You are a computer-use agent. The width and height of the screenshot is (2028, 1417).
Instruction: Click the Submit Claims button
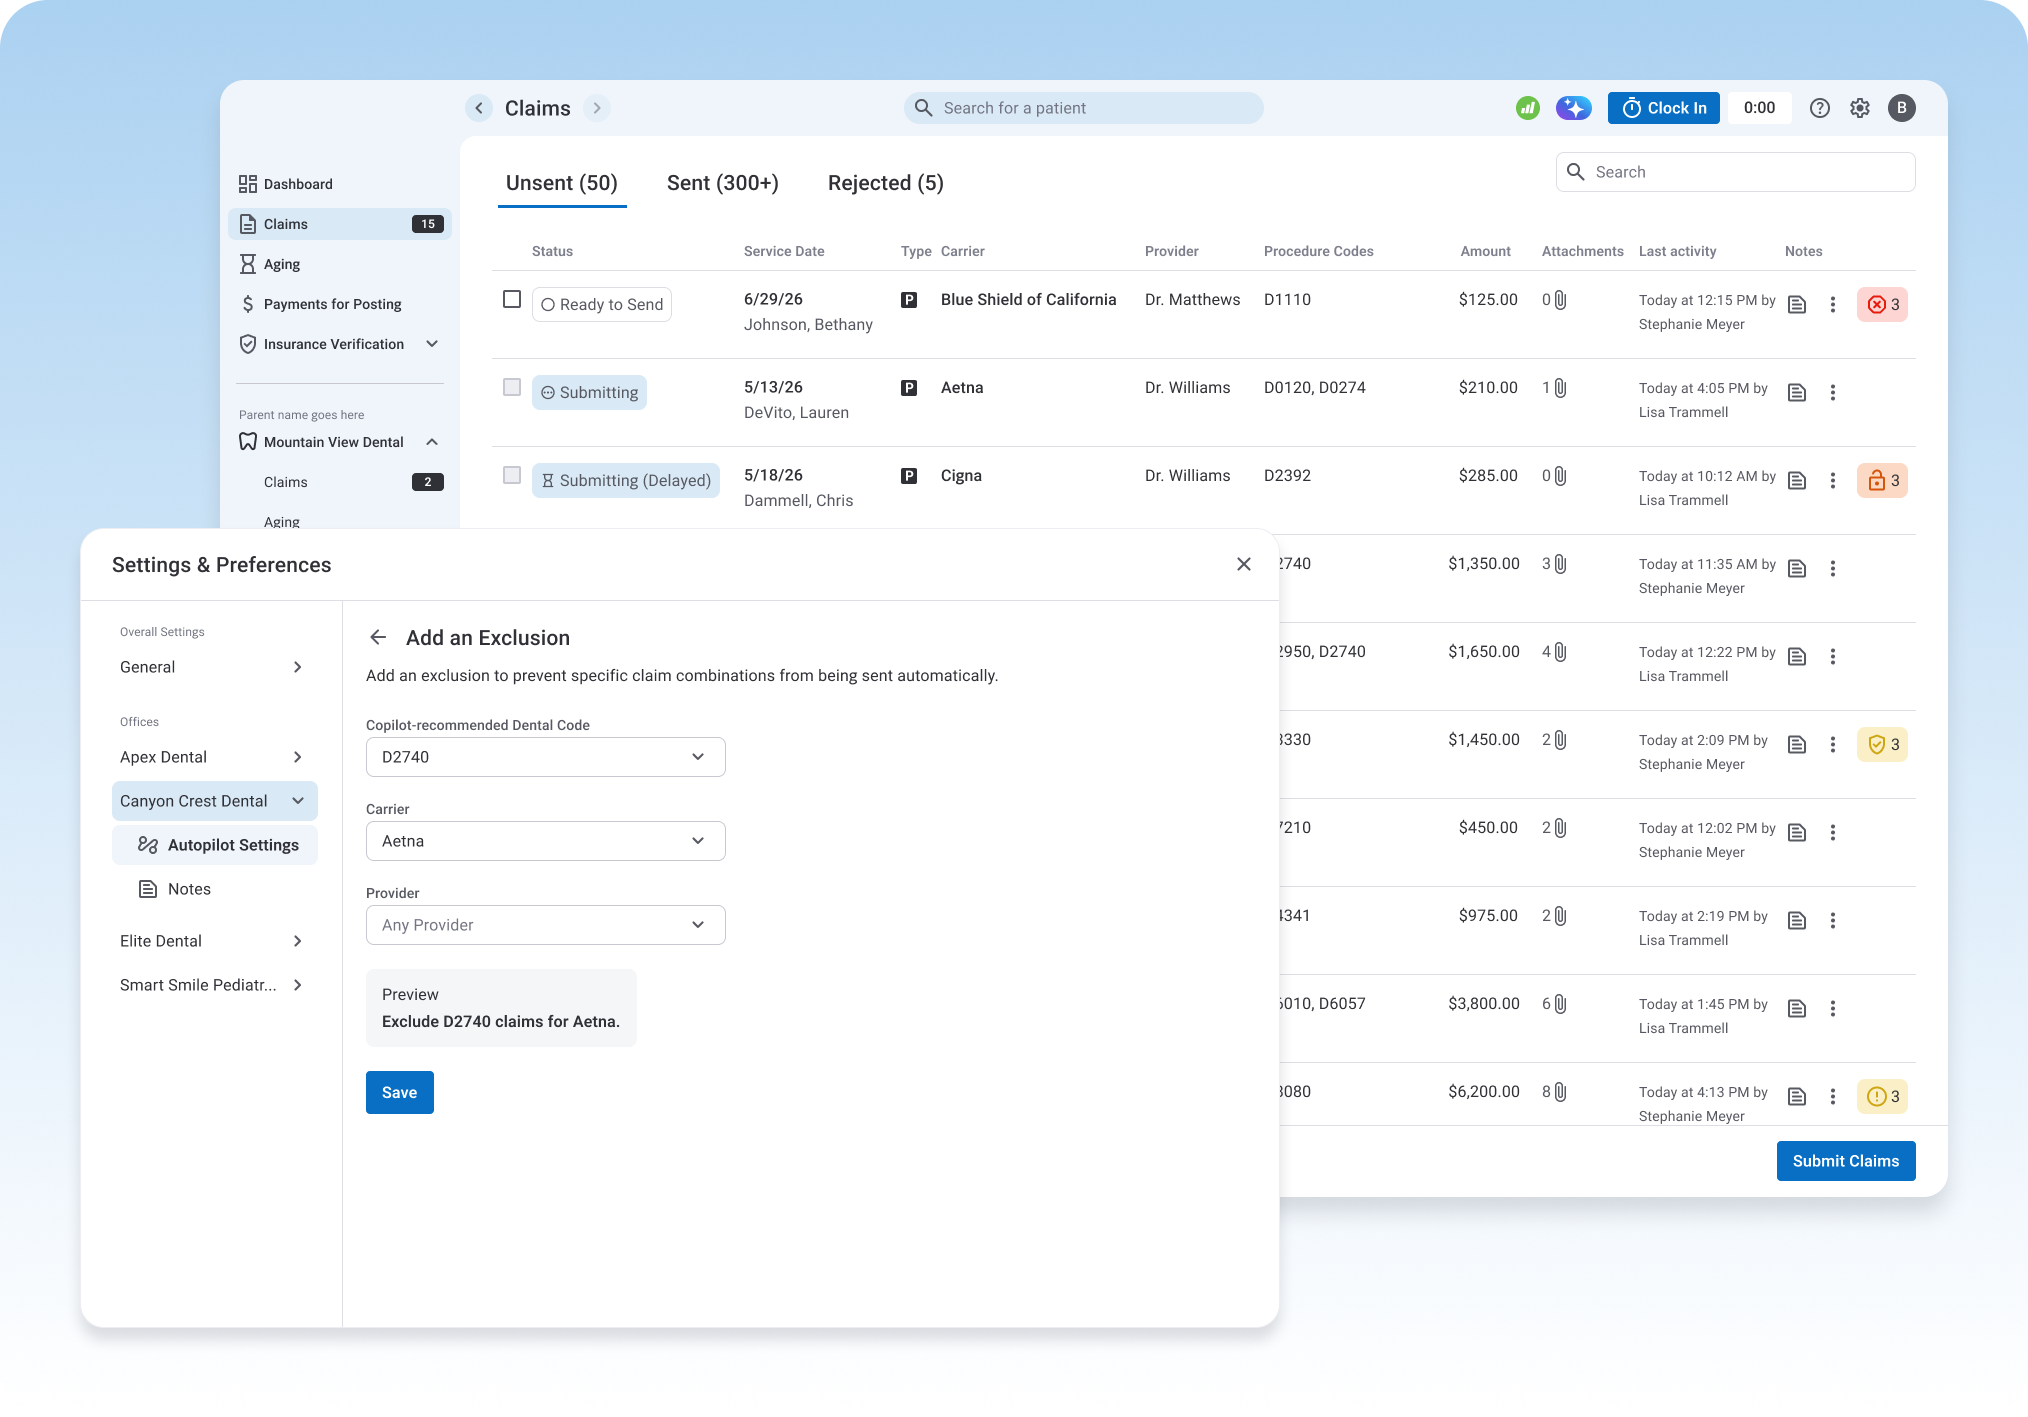[x=1846, y=1162]
